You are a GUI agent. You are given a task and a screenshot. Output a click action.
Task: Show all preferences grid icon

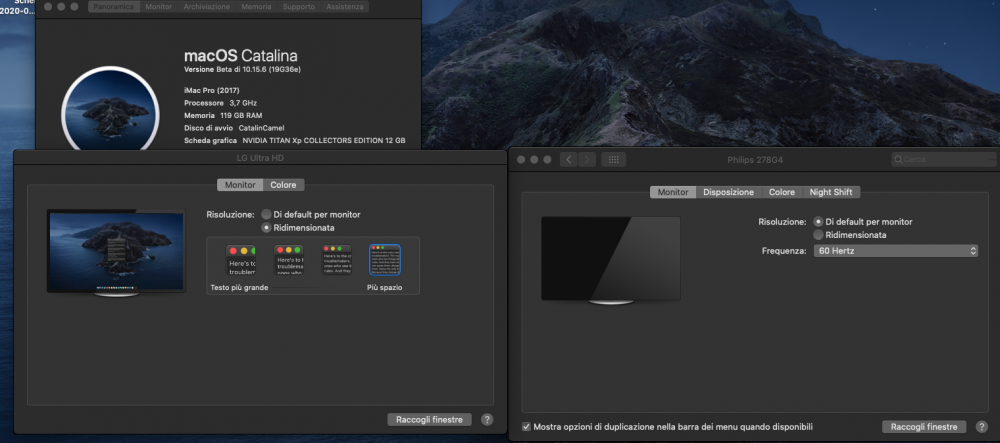[614, 159]
